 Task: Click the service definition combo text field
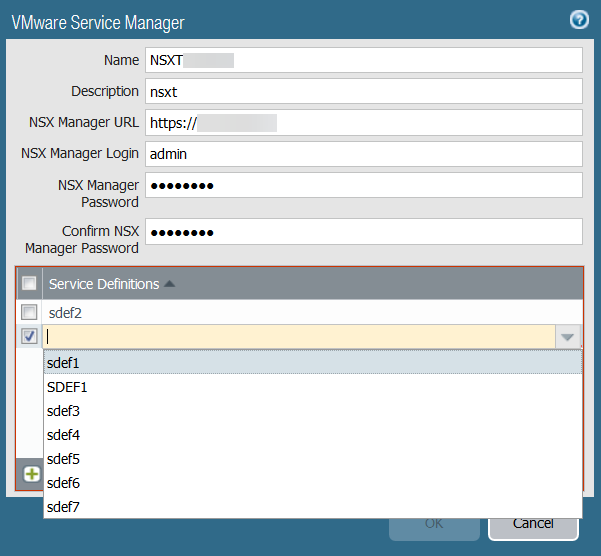coord(298,337)
